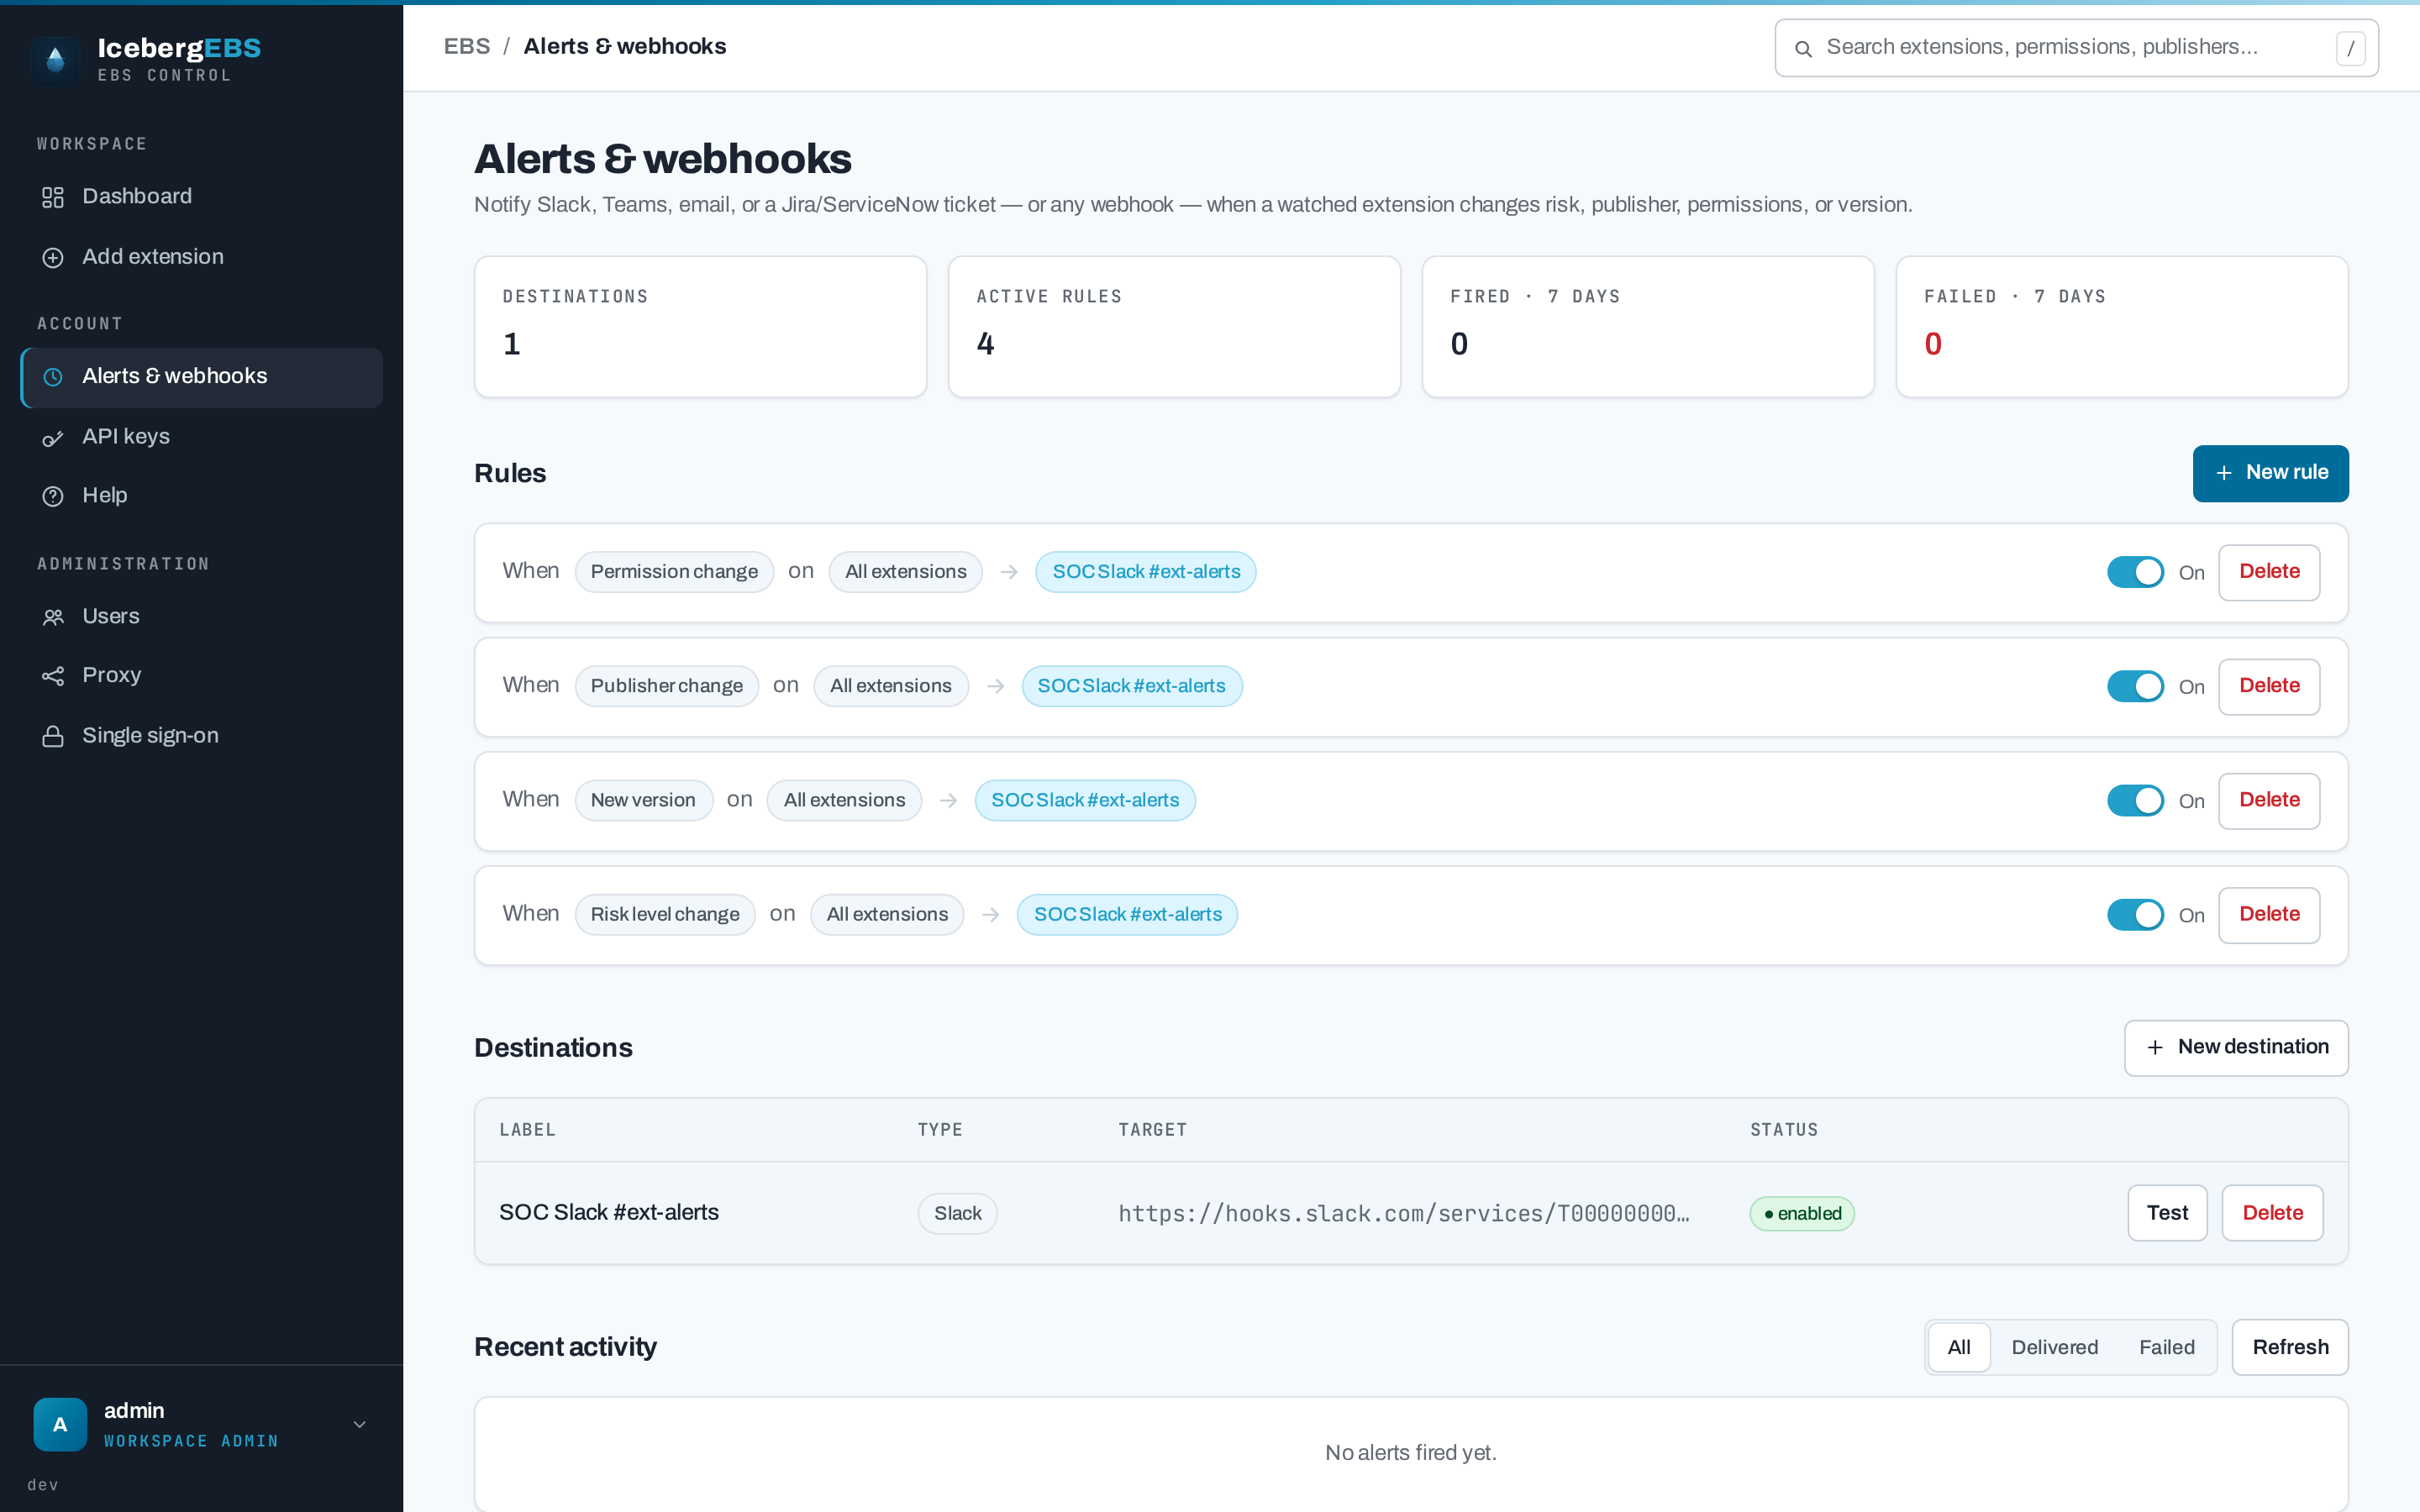Add a New destination
The height and width of the screenshot is (1512, 2420).
point(2236,1047)
